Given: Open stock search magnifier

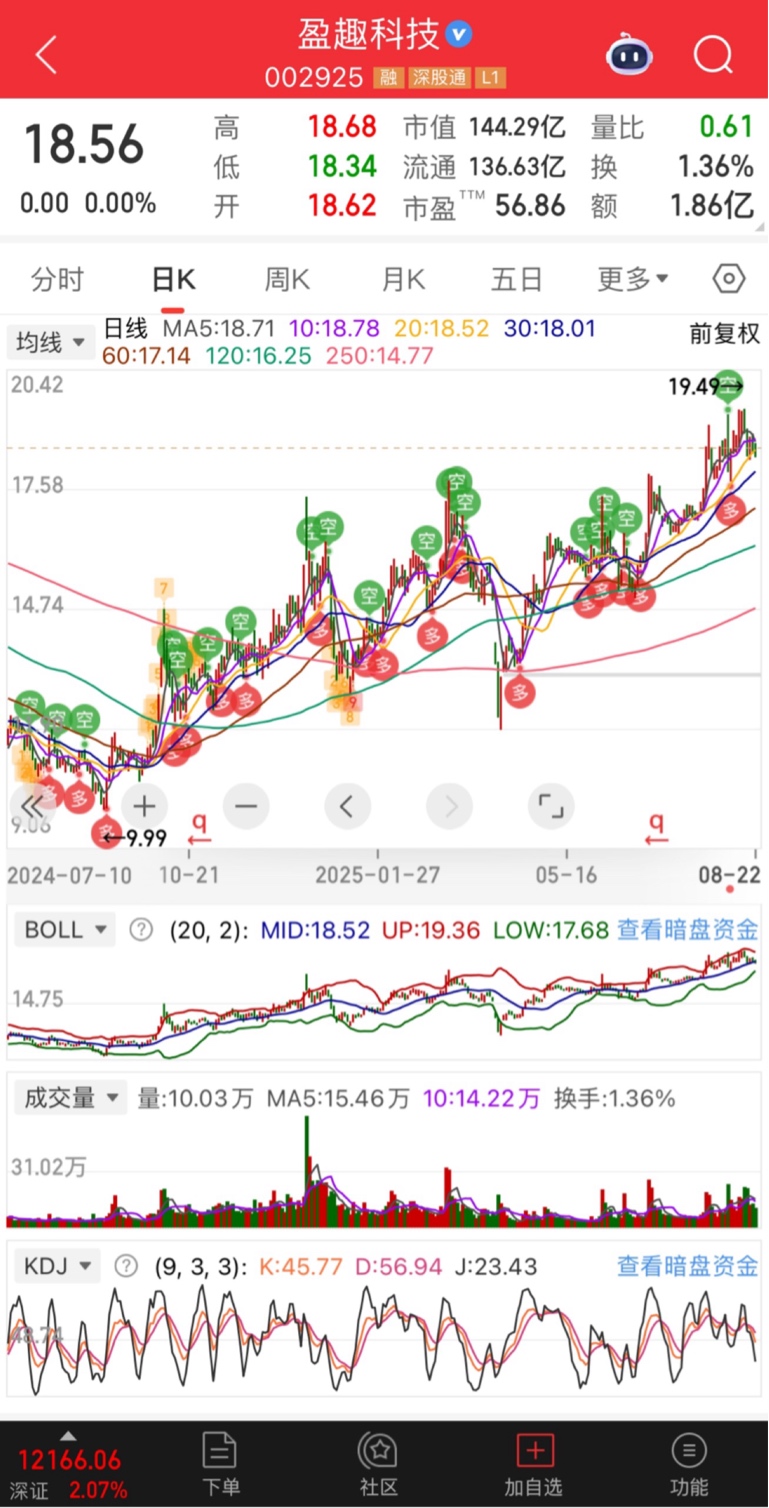Looking at the screenshot, I should click(713, 54).
